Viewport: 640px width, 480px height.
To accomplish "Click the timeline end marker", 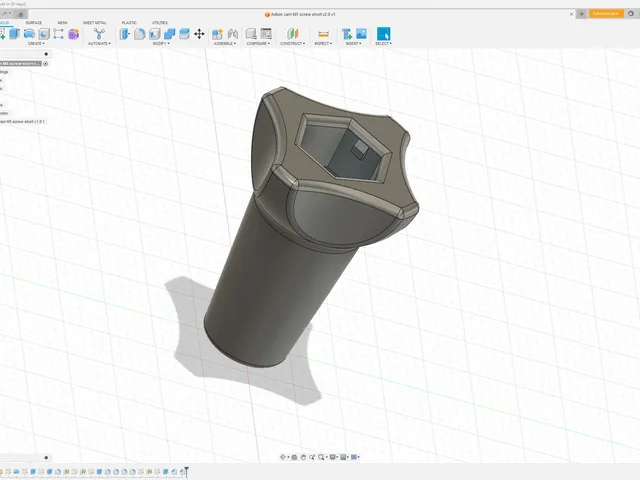I will point(187,471).
